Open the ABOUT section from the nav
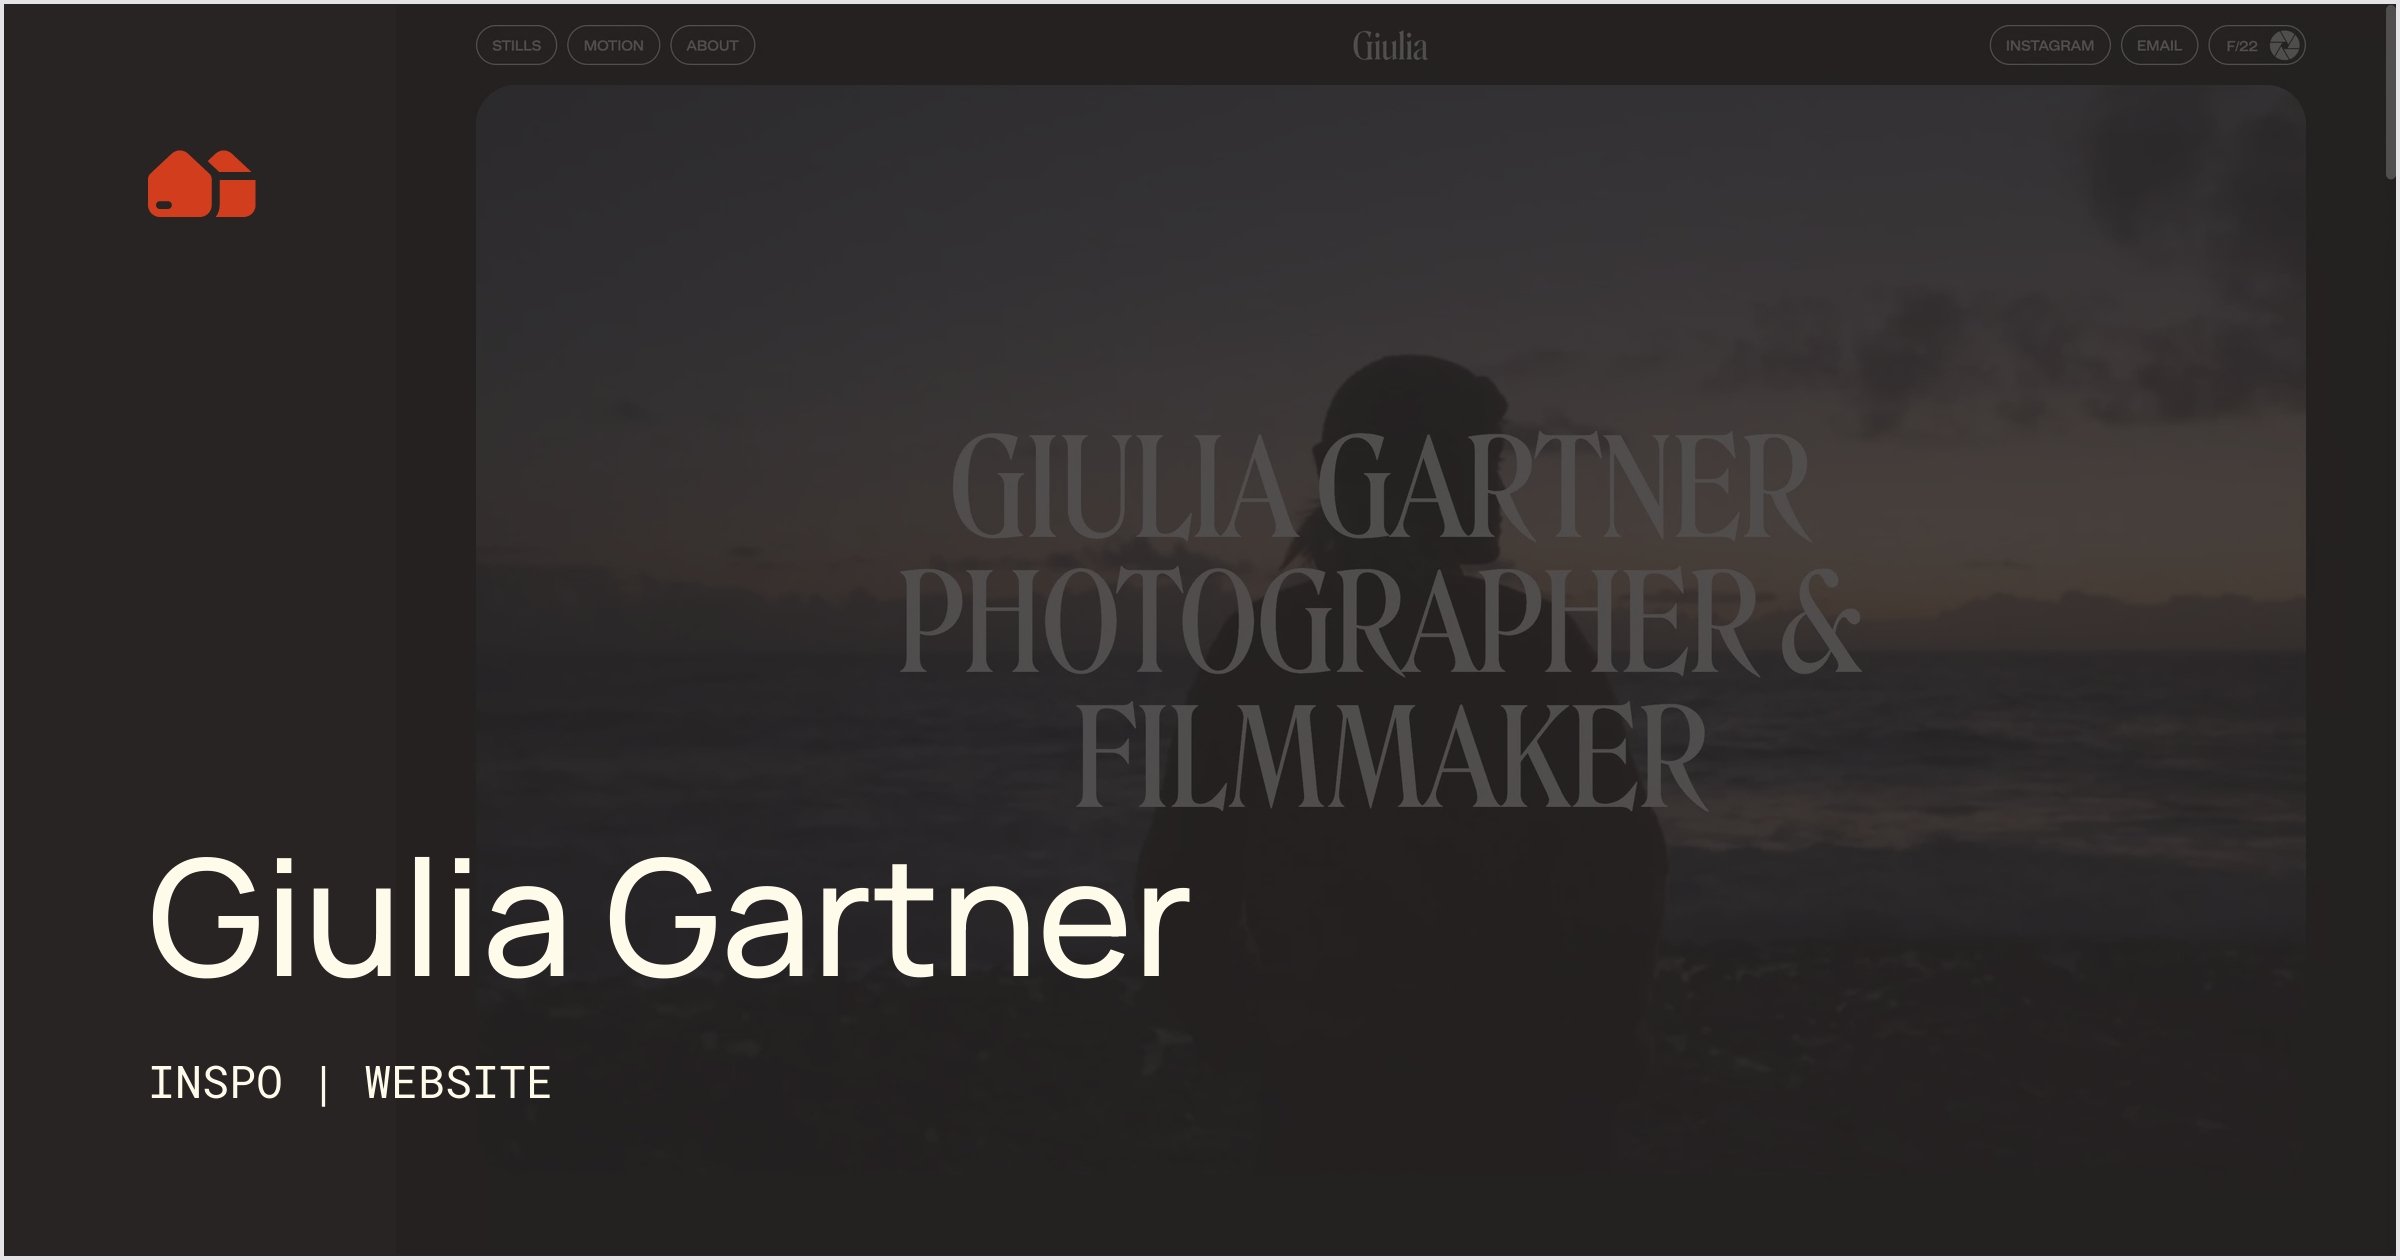This screenshot has height=1260, width=2400. tap(712, 44)
